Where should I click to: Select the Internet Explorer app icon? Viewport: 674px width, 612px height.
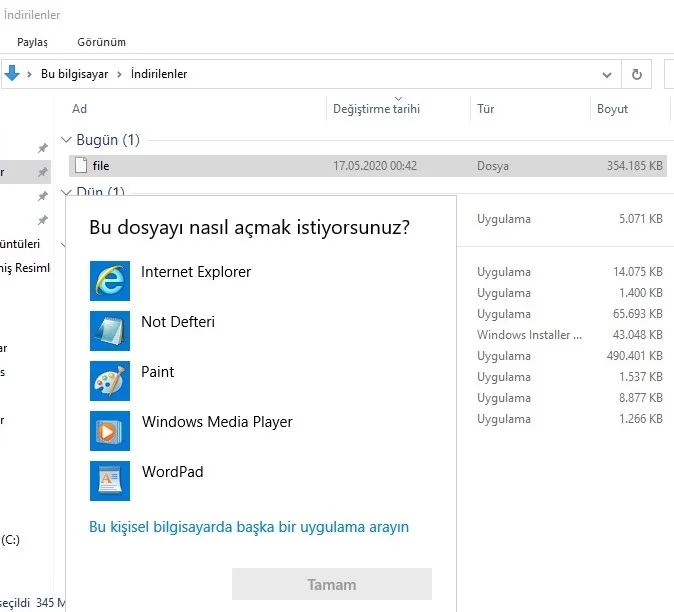pos(110,281)
